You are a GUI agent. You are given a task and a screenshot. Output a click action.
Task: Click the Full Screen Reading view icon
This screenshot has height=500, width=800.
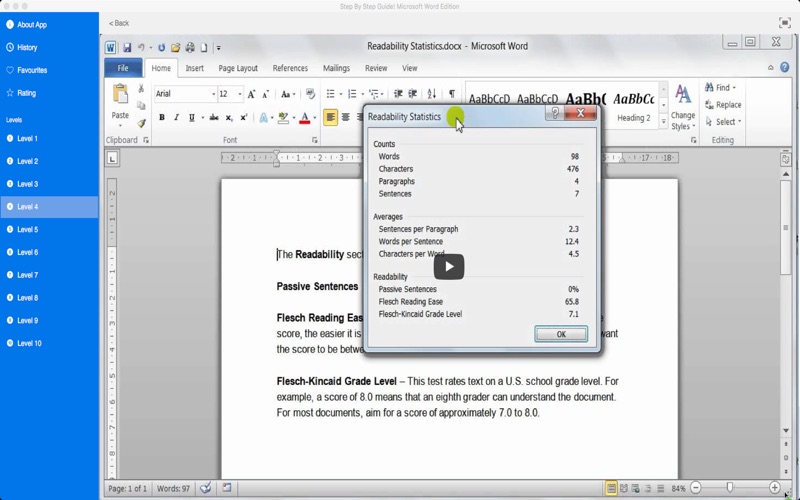coord(623,488)
